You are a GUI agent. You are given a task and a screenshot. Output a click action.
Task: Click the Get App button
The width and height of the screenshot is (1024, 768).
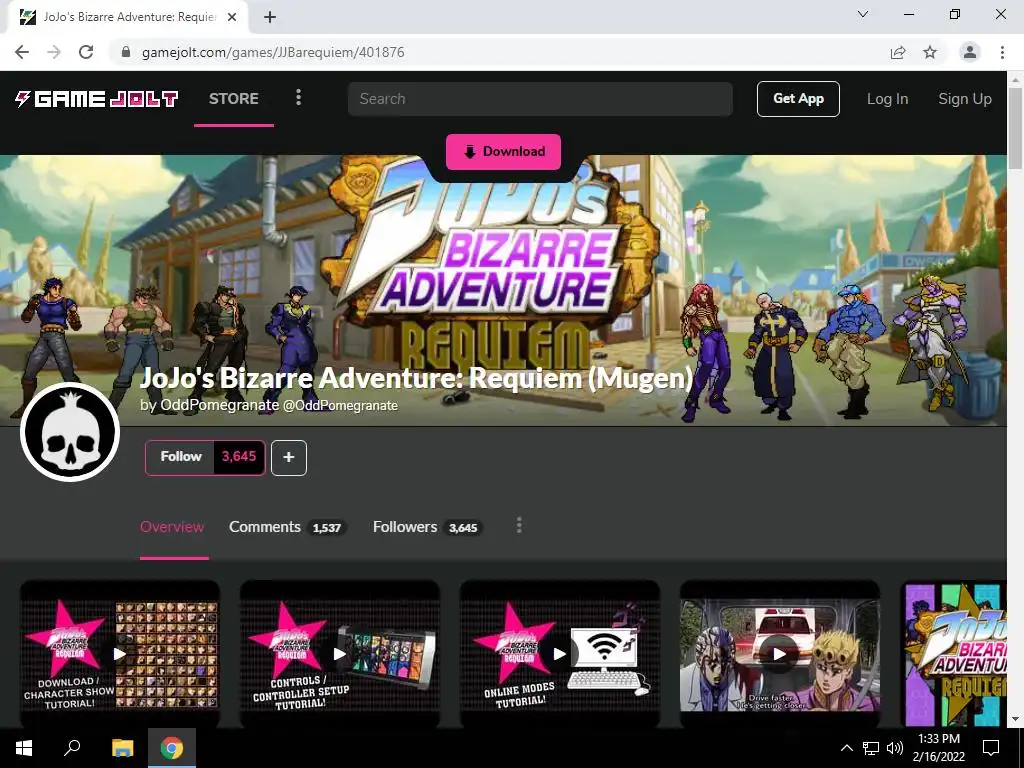[798, 99]
